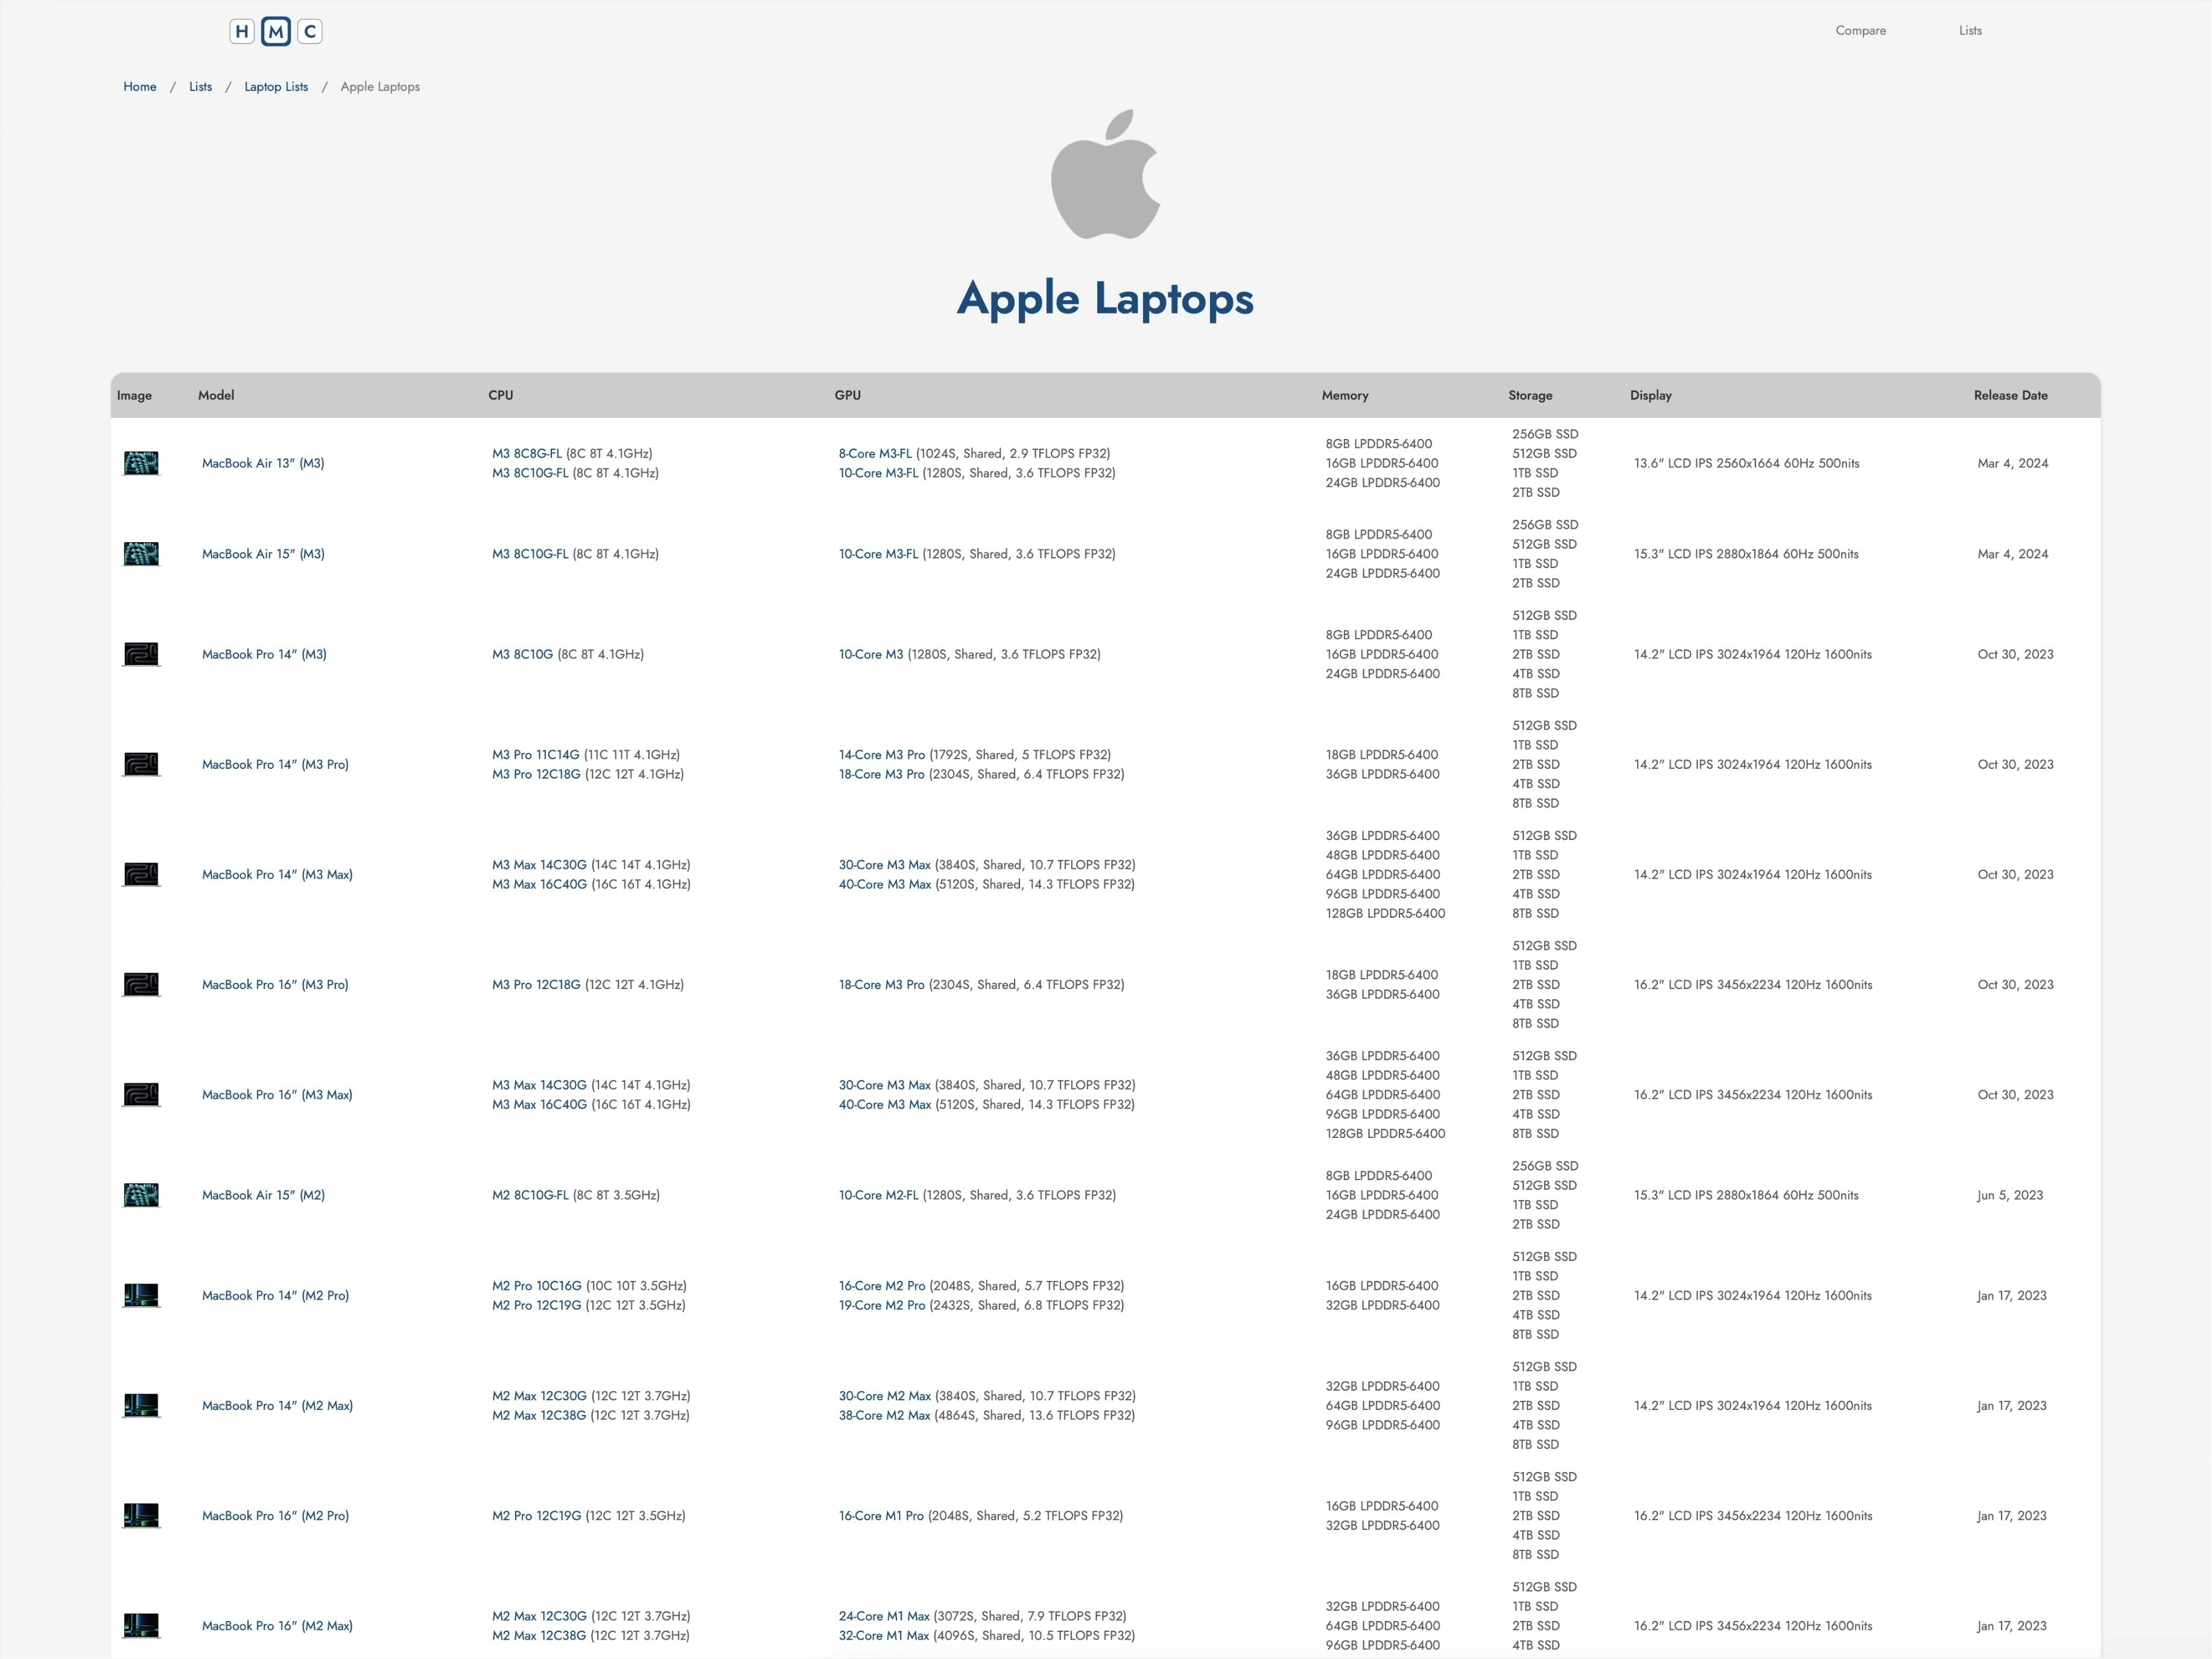Open the M3 8C8G-FL CPU link
Screen dimensions: 2212x1659
click(x=527, y=453)
